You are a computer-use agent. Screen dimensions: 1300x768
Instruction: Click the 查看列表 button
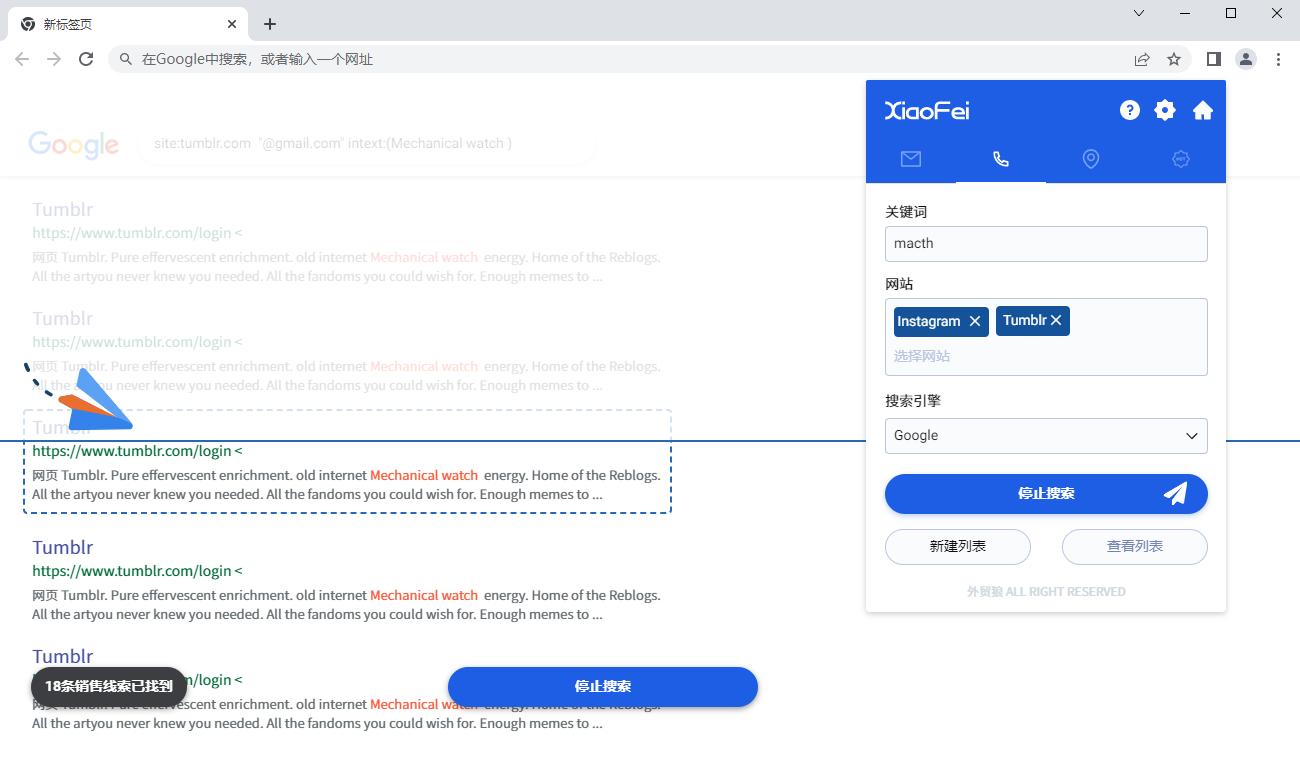tap(1135, 547)
